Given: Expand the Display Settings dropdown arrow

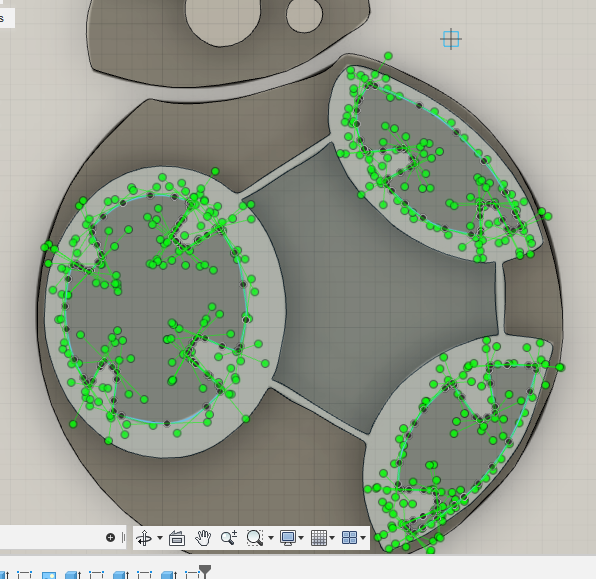Looking at the screenshot, I should point(301,538).
